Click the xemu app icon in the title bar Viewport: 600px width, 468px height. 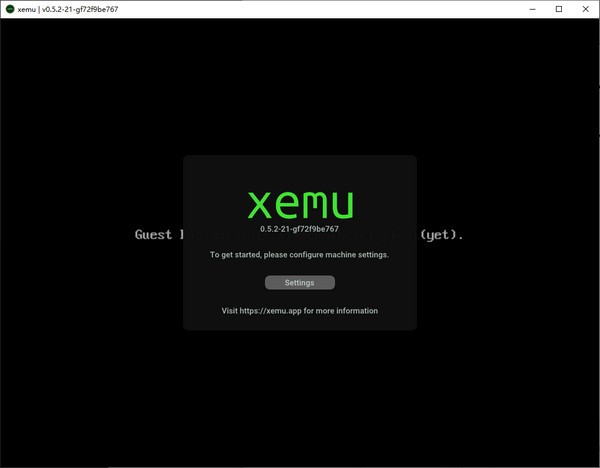click(10, 9)
